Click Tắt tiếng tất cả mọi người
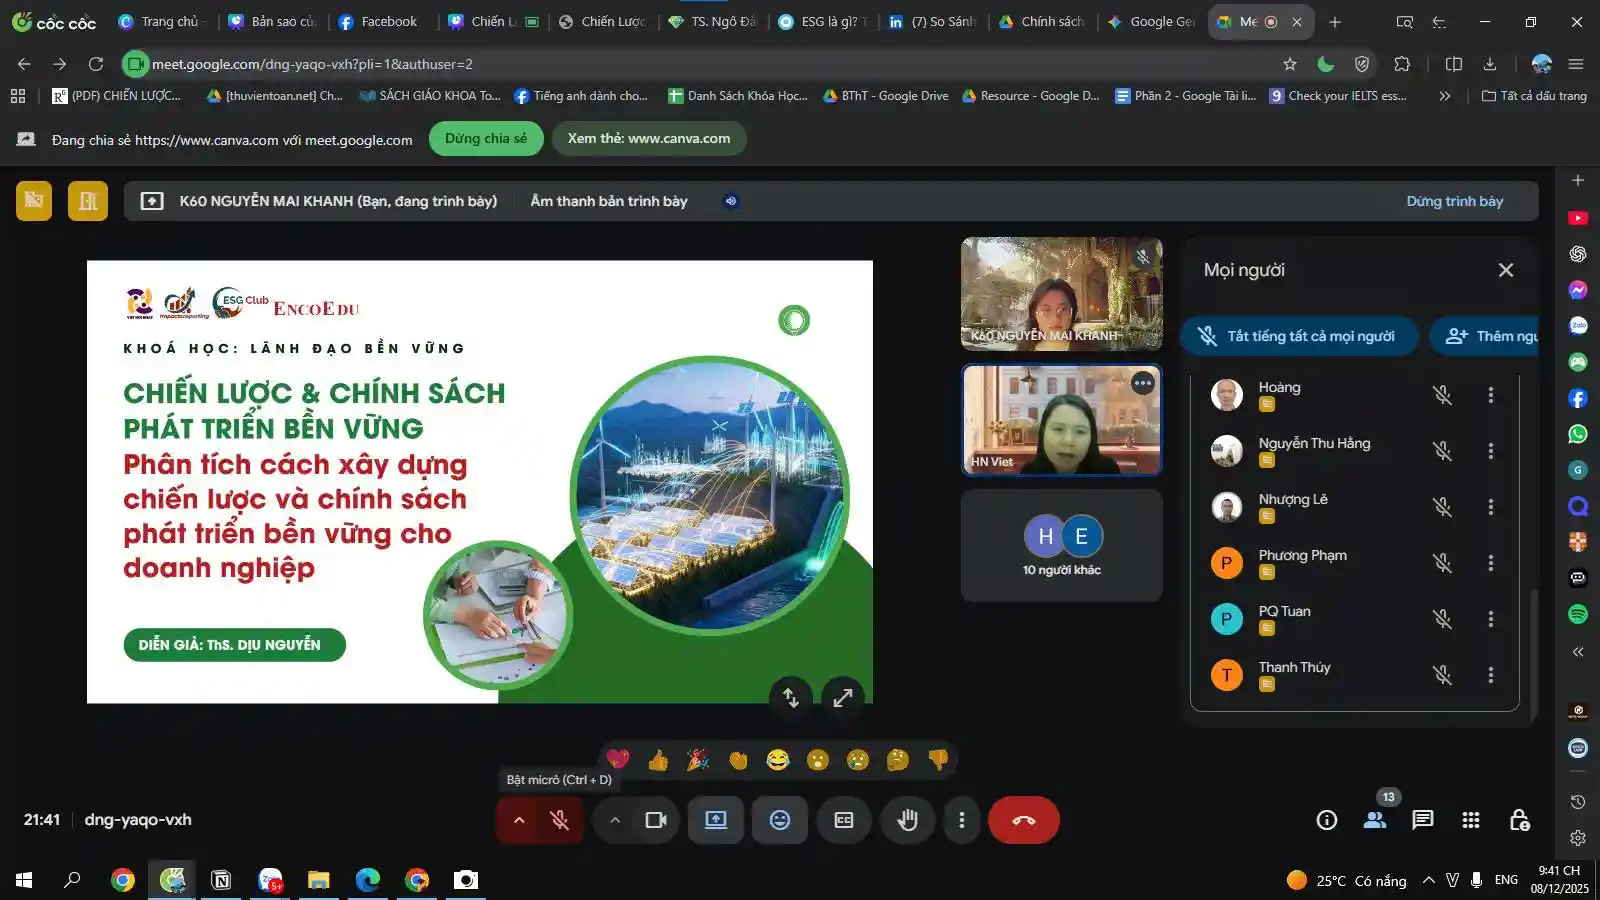Screen dimensions: 1600x900 [x=1299, y=336]
